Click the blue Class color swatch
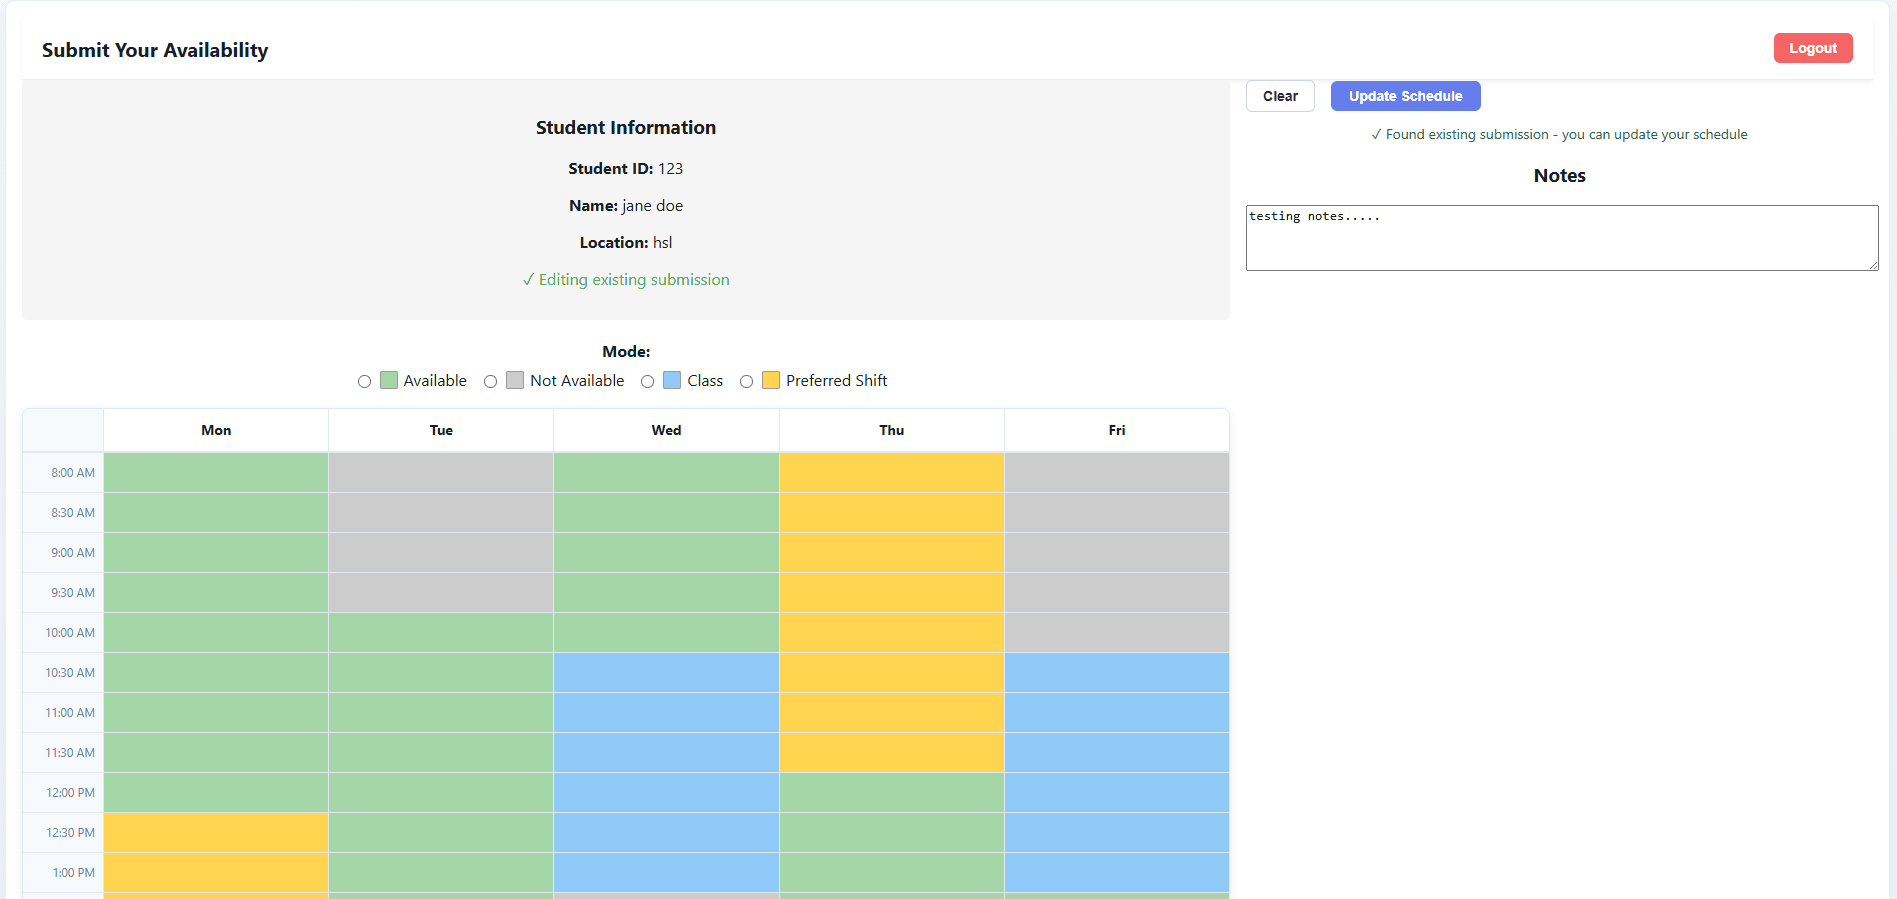The image size is (1897, 899). [672, 380]
